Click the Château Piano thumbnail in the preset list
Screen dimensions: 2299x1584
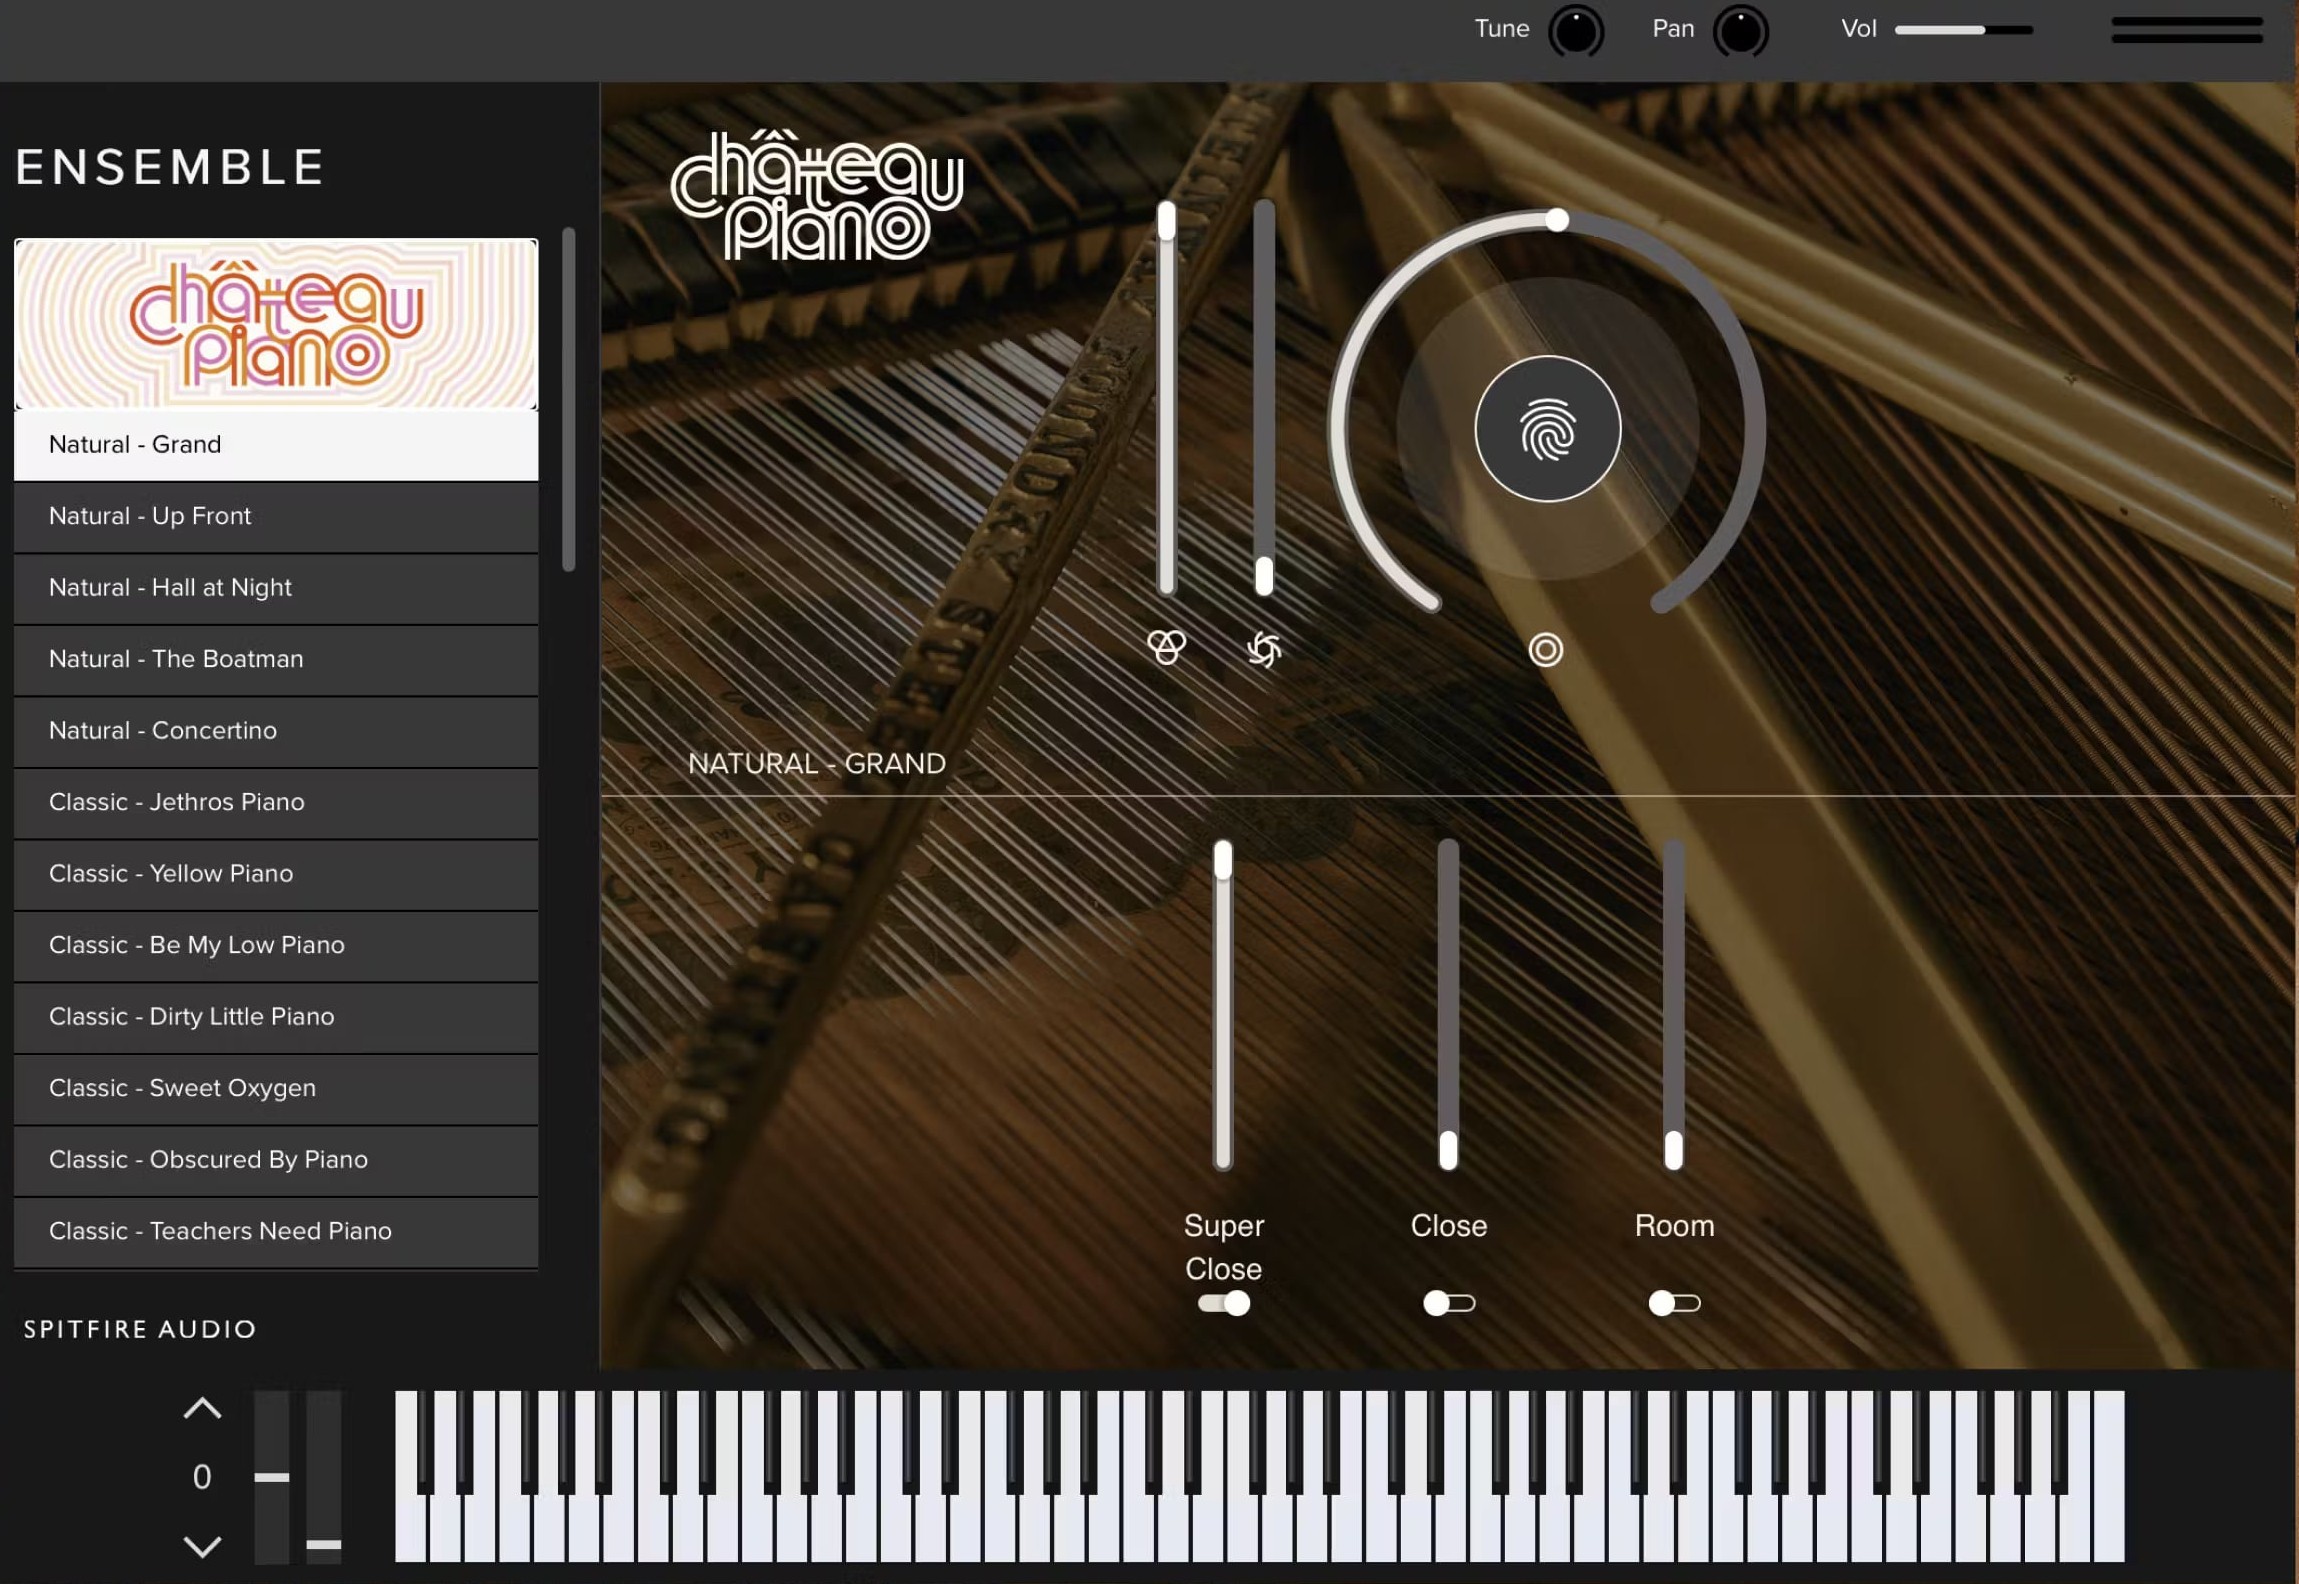tap(276, 324)
